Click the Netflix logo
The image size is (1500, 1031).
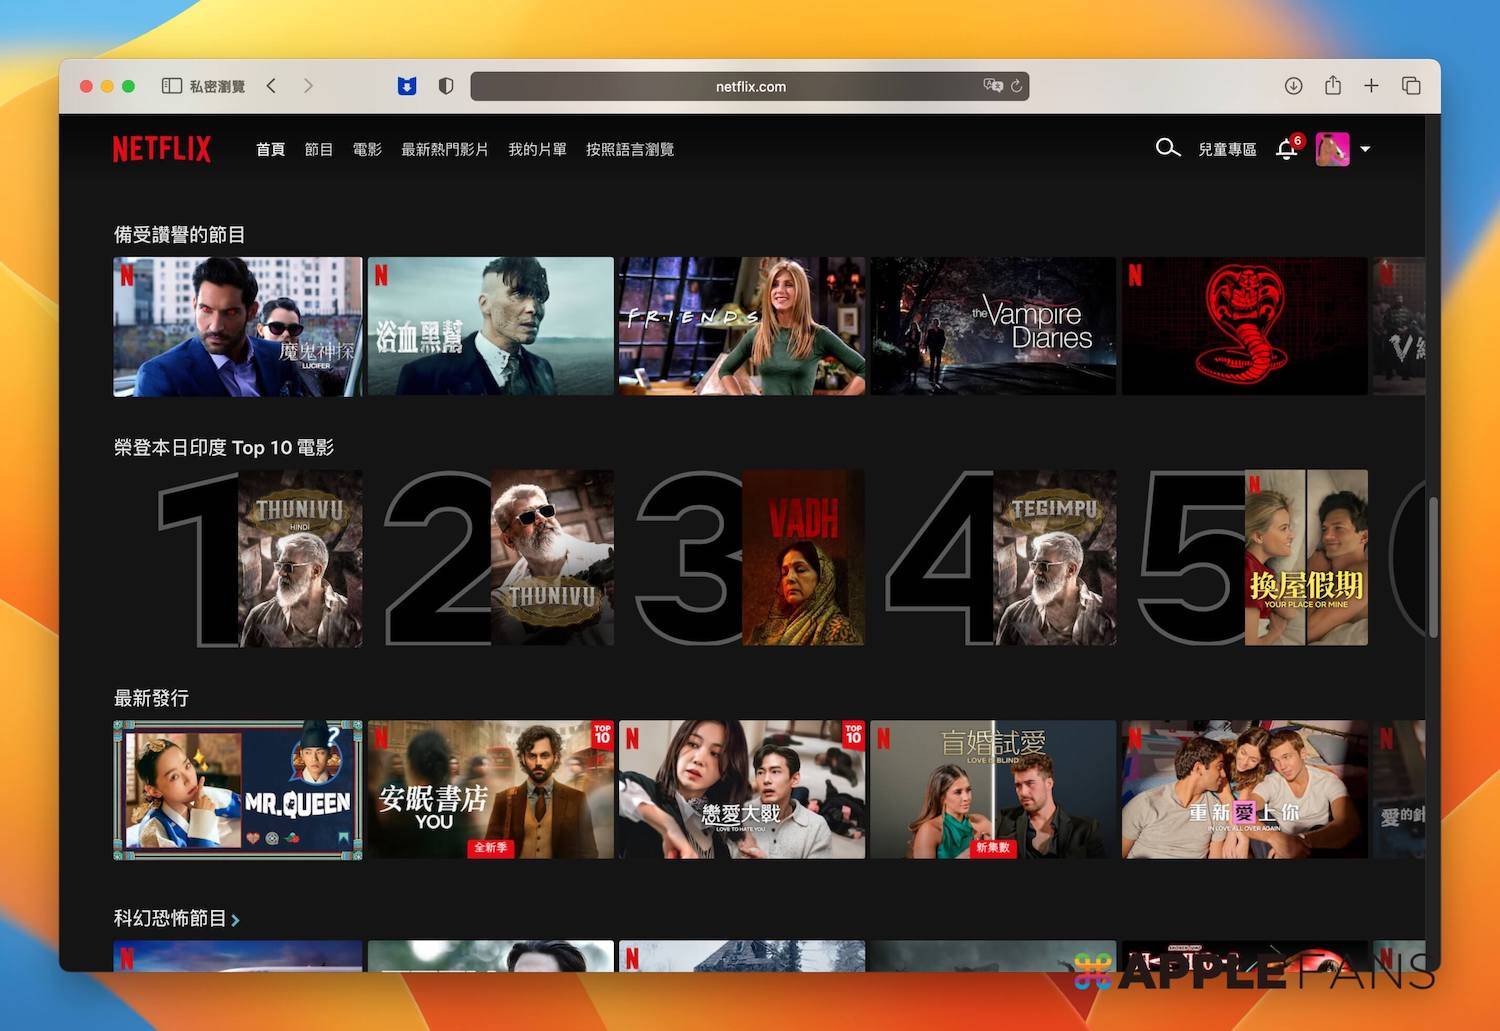pos(162,149)
